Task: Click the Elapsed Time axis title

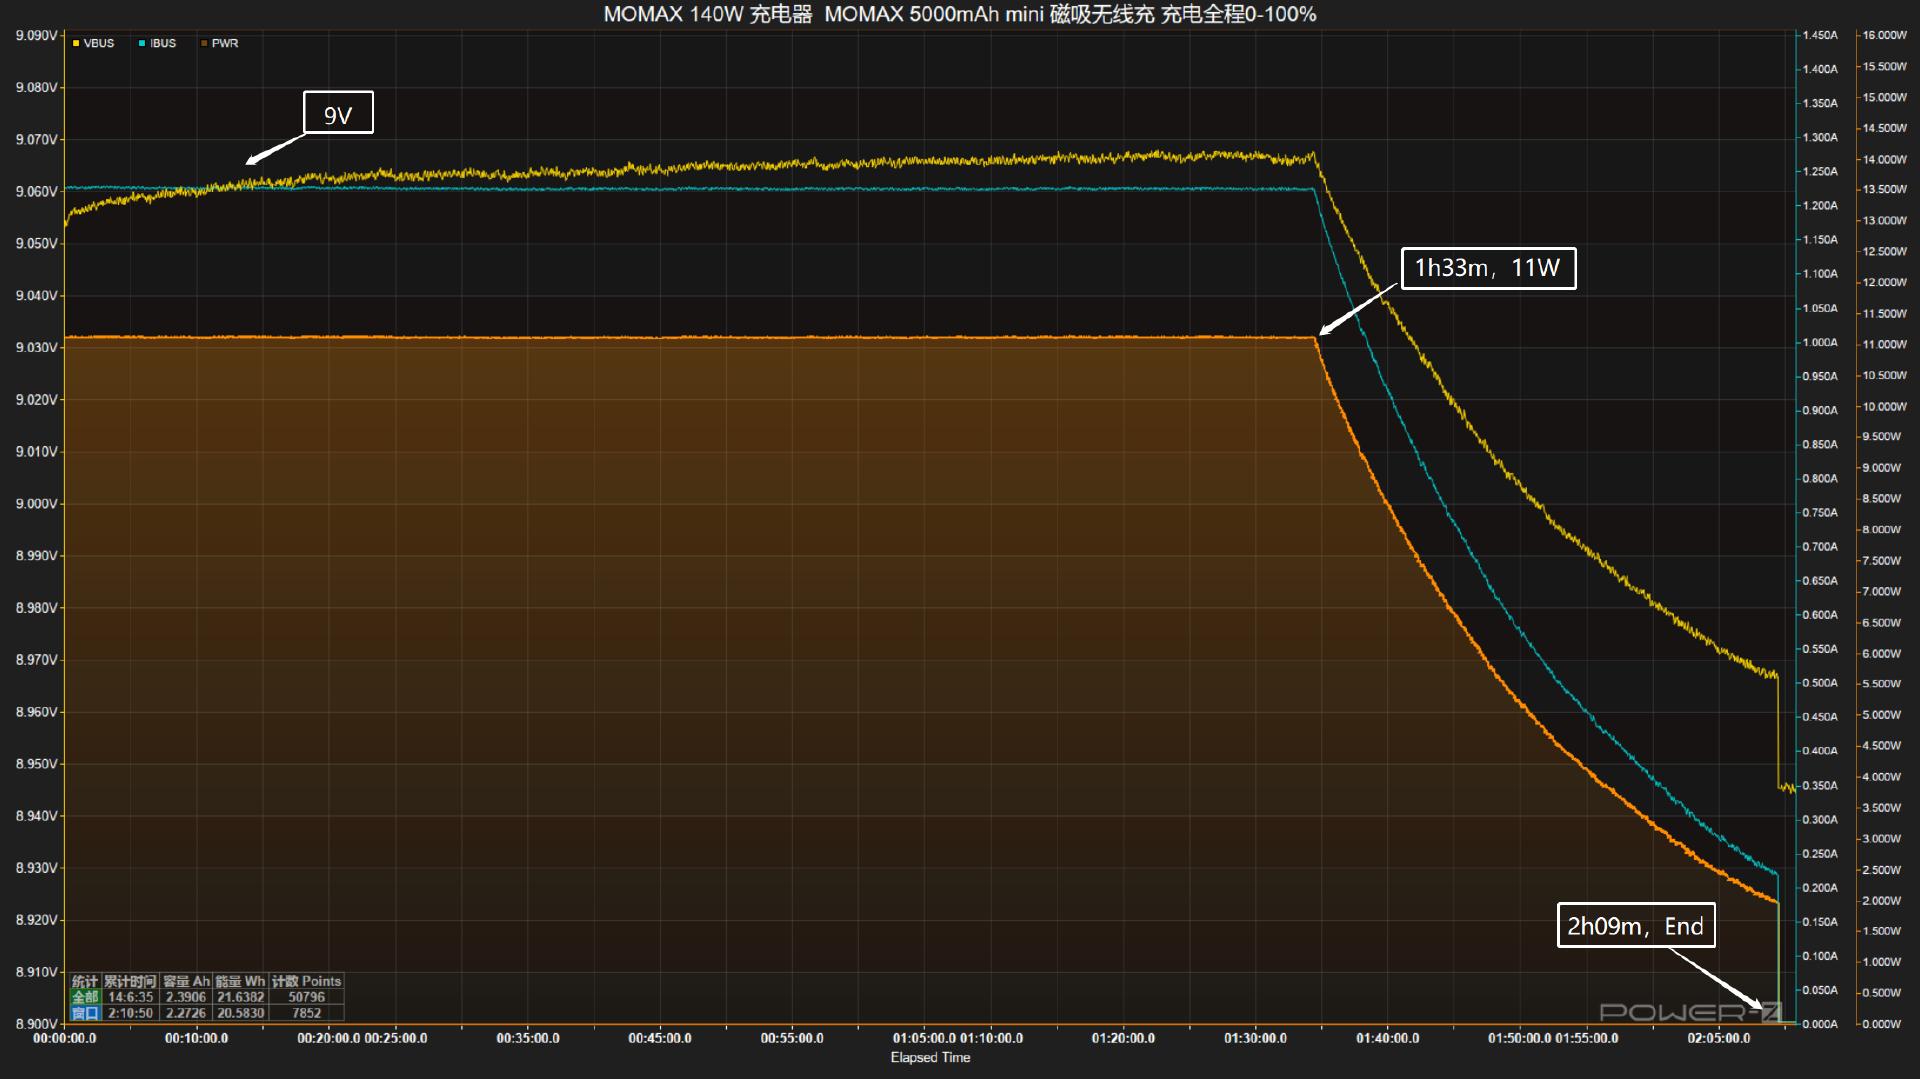Action: click(x=930, y=1058)
